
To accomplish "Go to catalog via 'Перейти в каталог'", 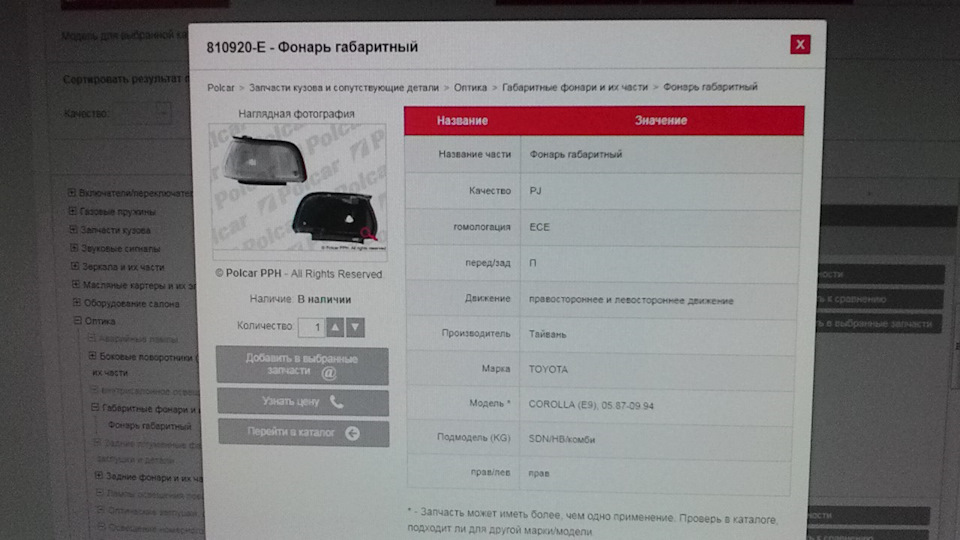I will click(303, 433).
